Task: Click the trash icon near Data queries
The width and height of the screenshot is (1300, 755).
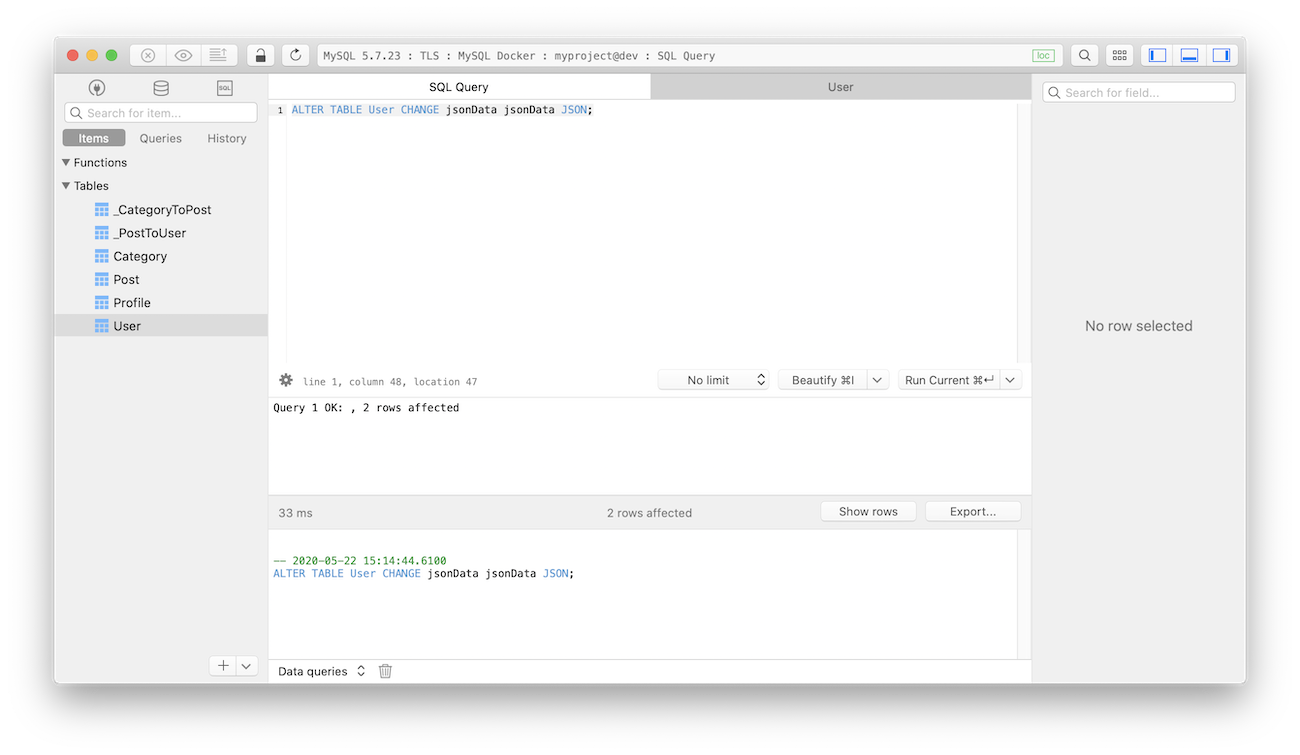Action: pyautogui.click(x=385, y=671)
